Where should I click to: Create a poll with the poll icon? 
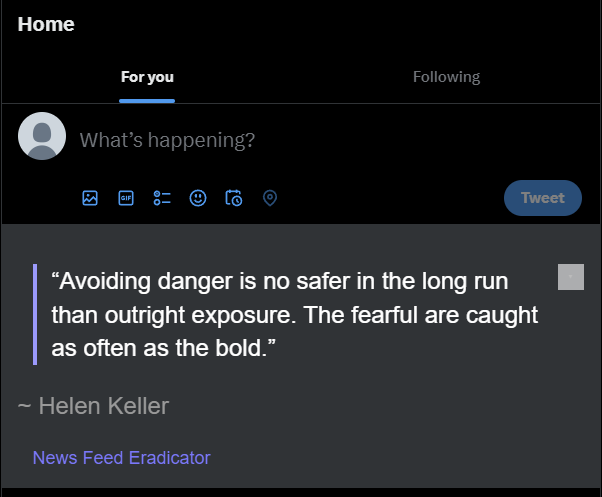pyautogui.click(x=162, y=198)
